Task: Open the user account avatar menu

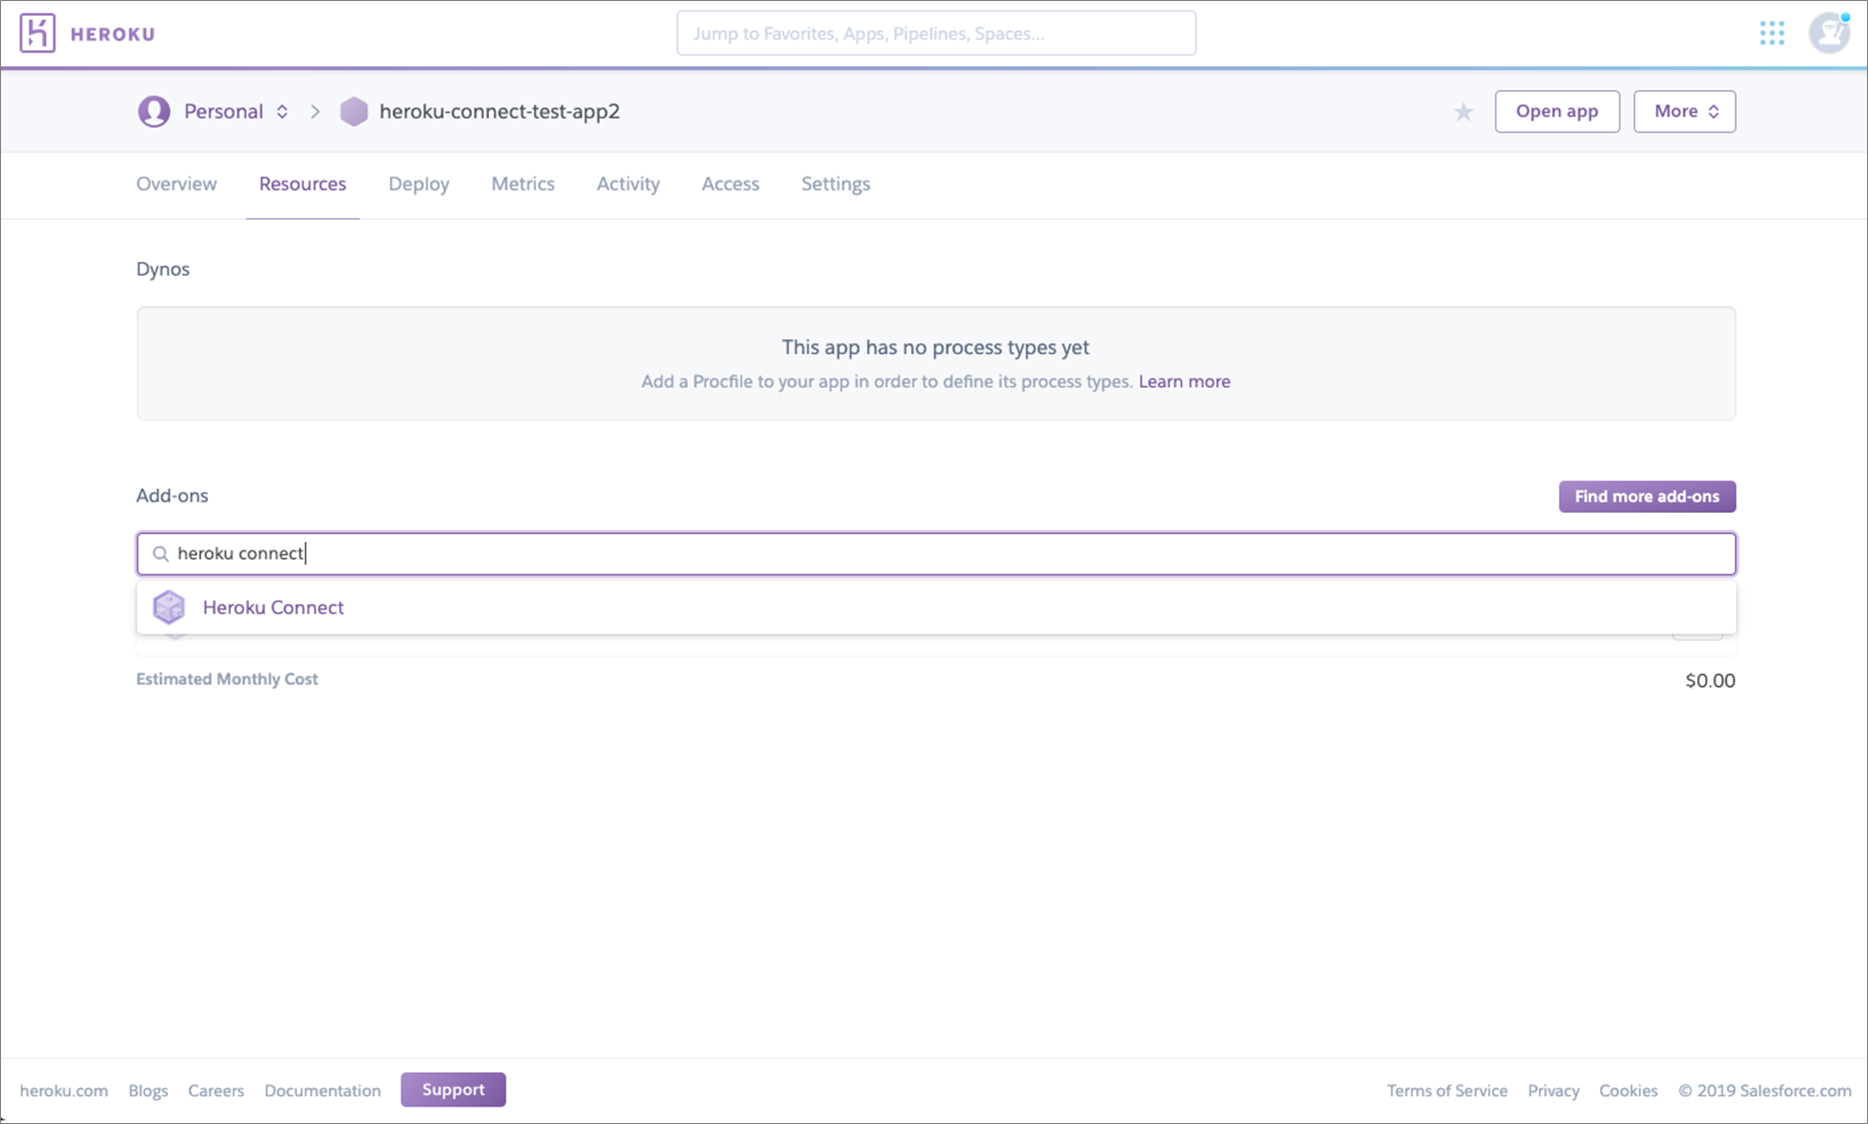Action: tap(1829, 33)
